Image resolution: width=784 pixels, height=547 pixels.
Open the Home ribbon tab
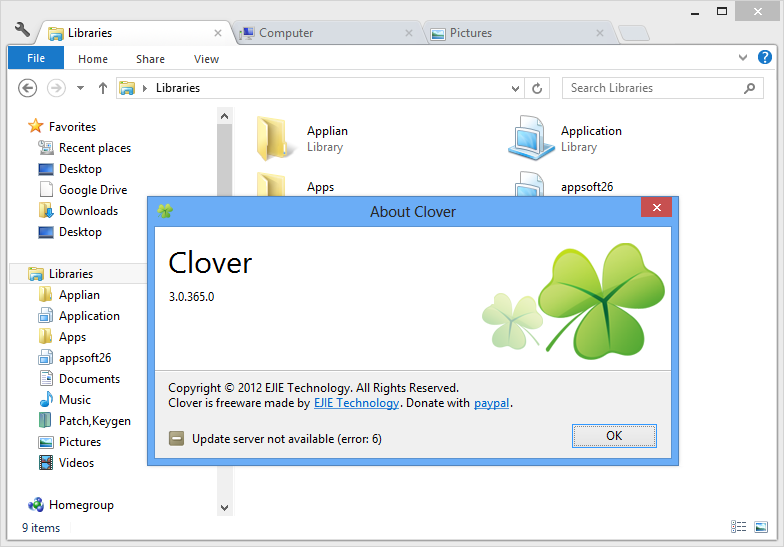tap(93, 59)
